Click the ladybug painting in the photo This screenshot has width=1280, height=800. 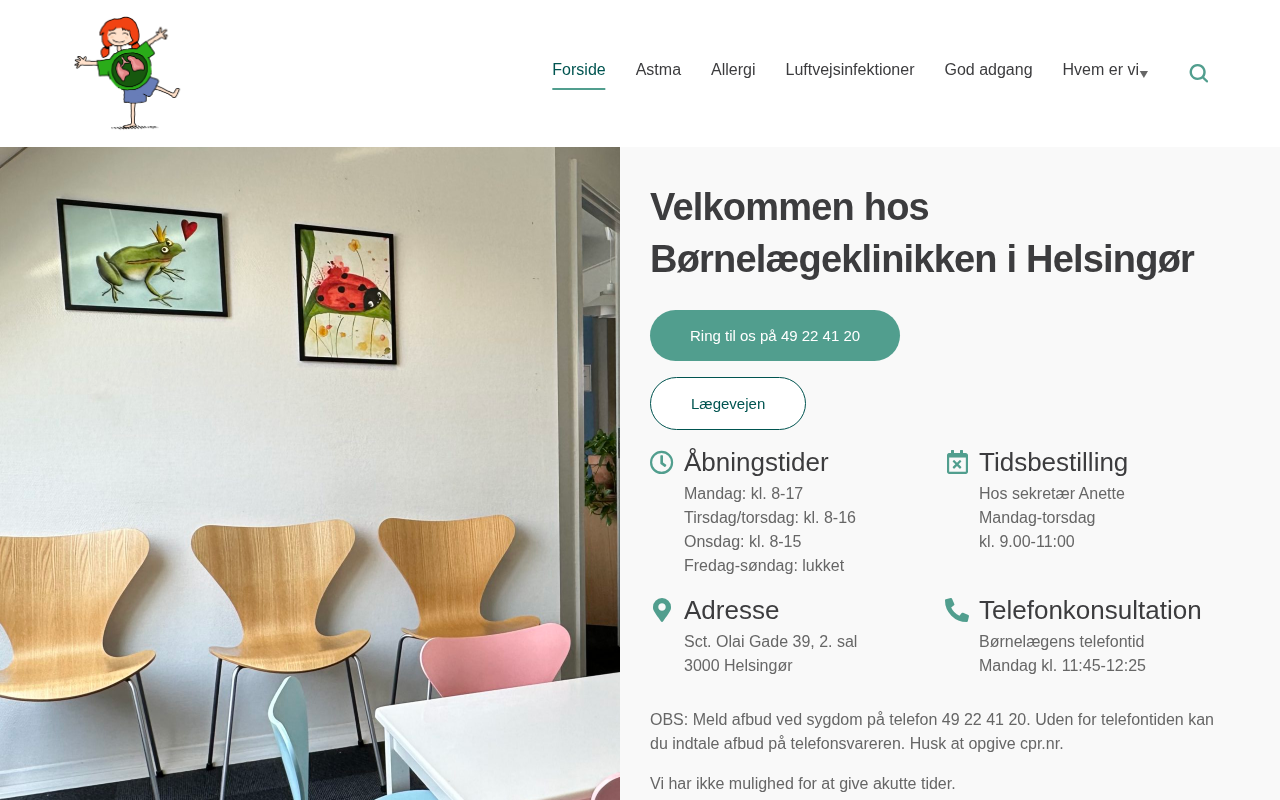click(346, 294)
